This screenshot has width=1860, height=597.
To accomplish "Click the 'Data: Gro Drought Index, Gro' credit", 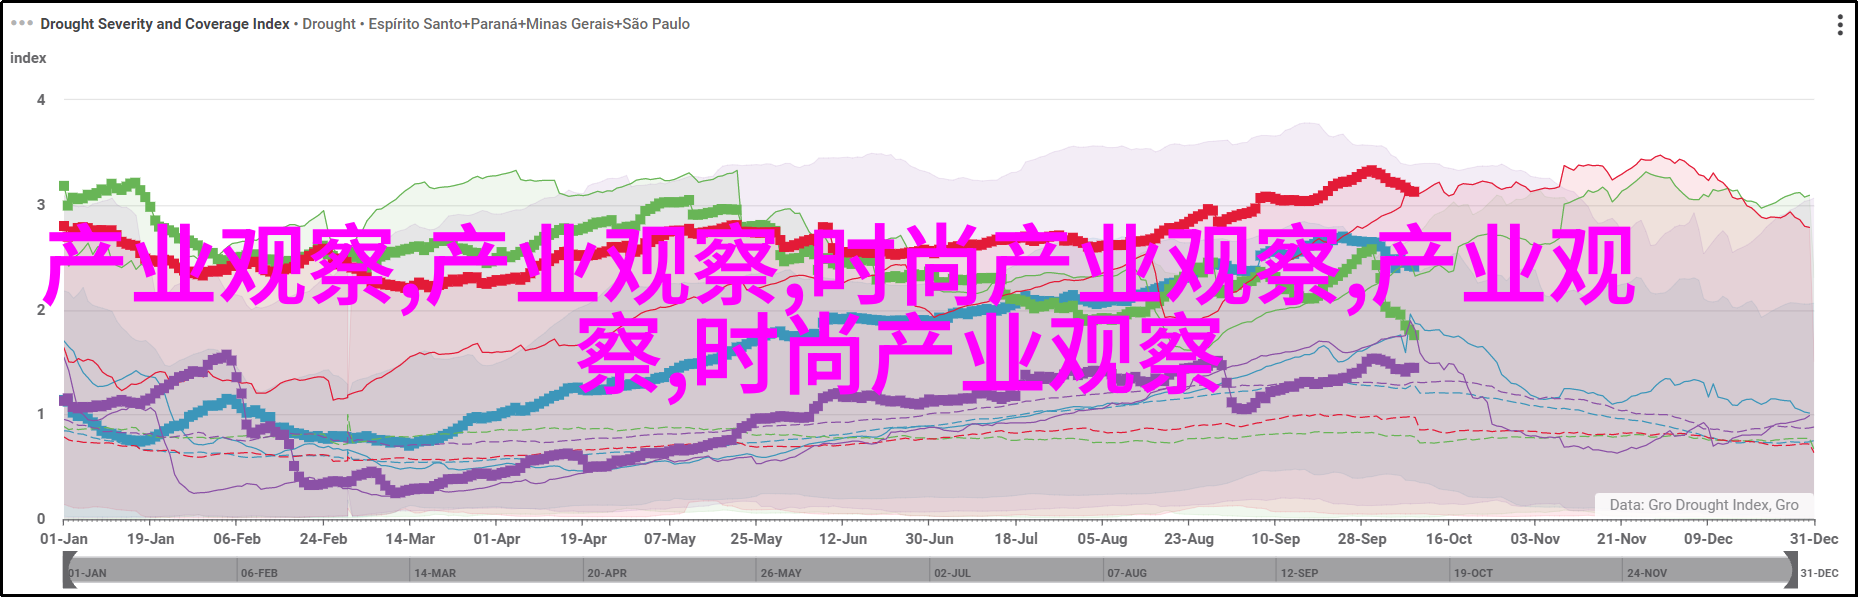I will tap(1704, 505).
